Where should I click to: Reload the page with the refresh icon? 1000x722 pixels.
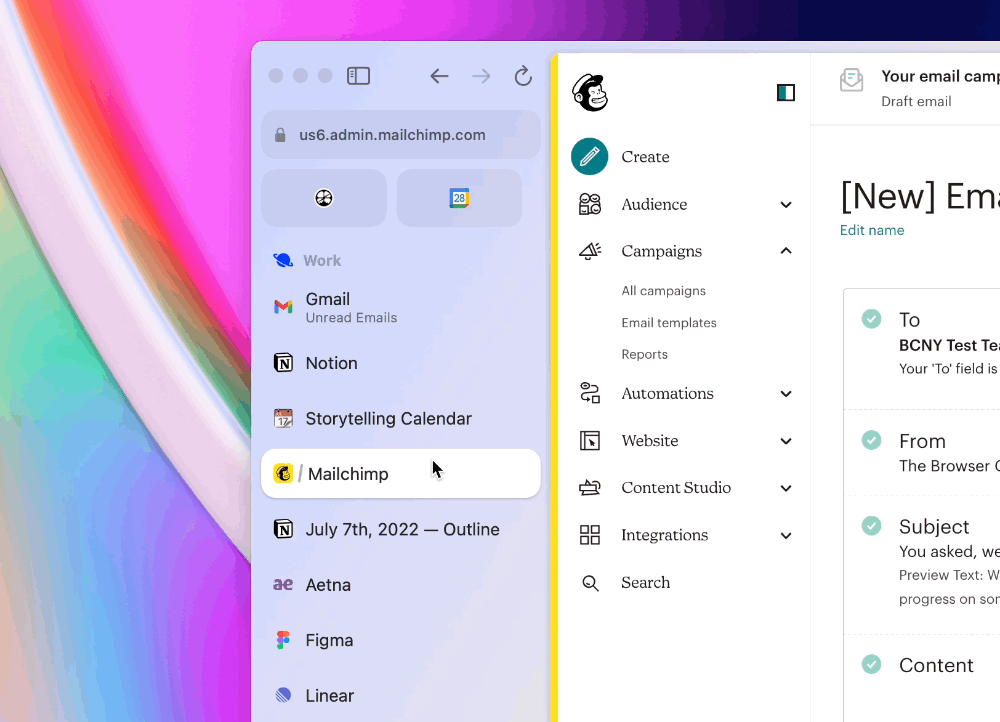pyautogui.click(x=524, y=76)
